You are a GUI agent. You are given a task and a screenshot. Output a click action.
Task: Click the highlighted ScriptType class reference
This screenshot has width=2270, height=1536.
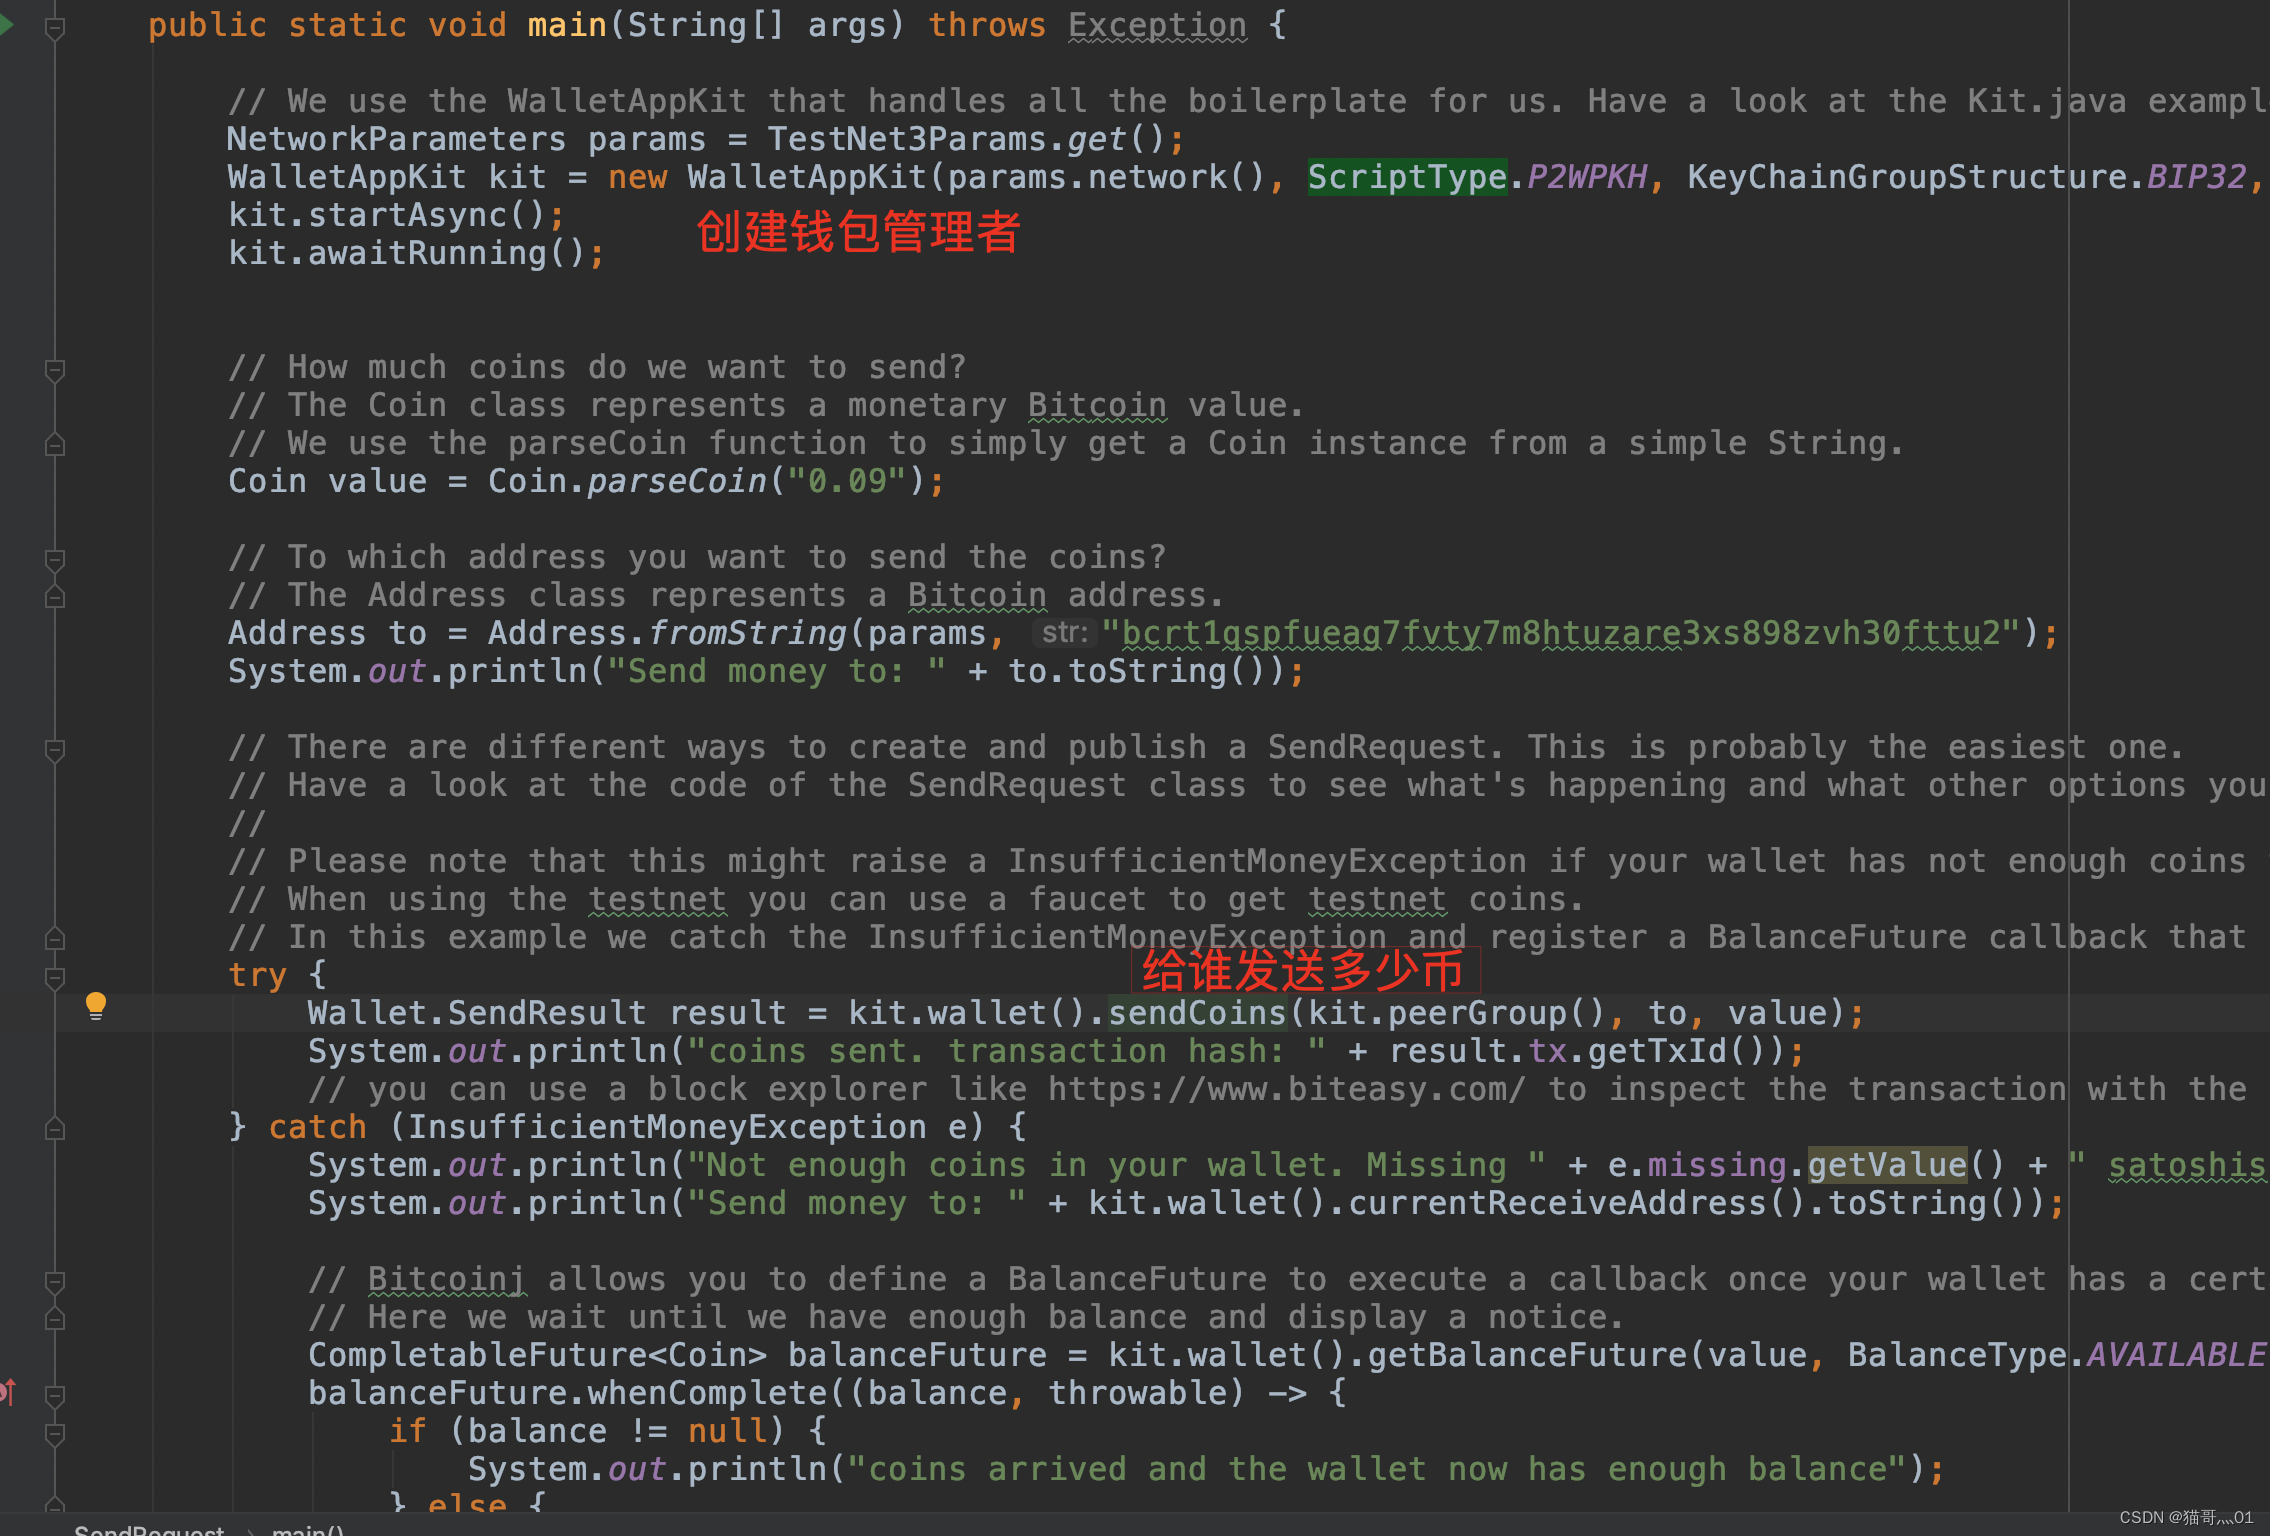pyautogui.click(x=1406, y=177)
